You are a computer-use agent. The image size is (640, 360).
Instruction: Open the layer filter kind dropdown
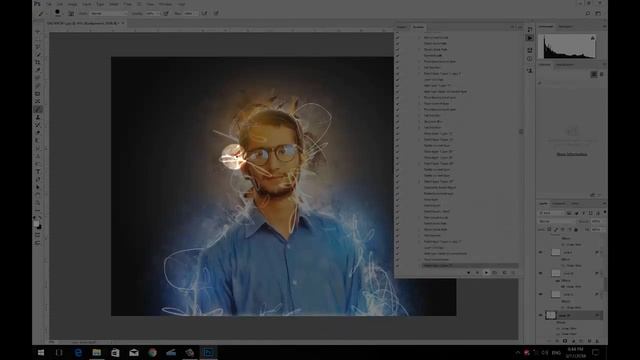551,213
